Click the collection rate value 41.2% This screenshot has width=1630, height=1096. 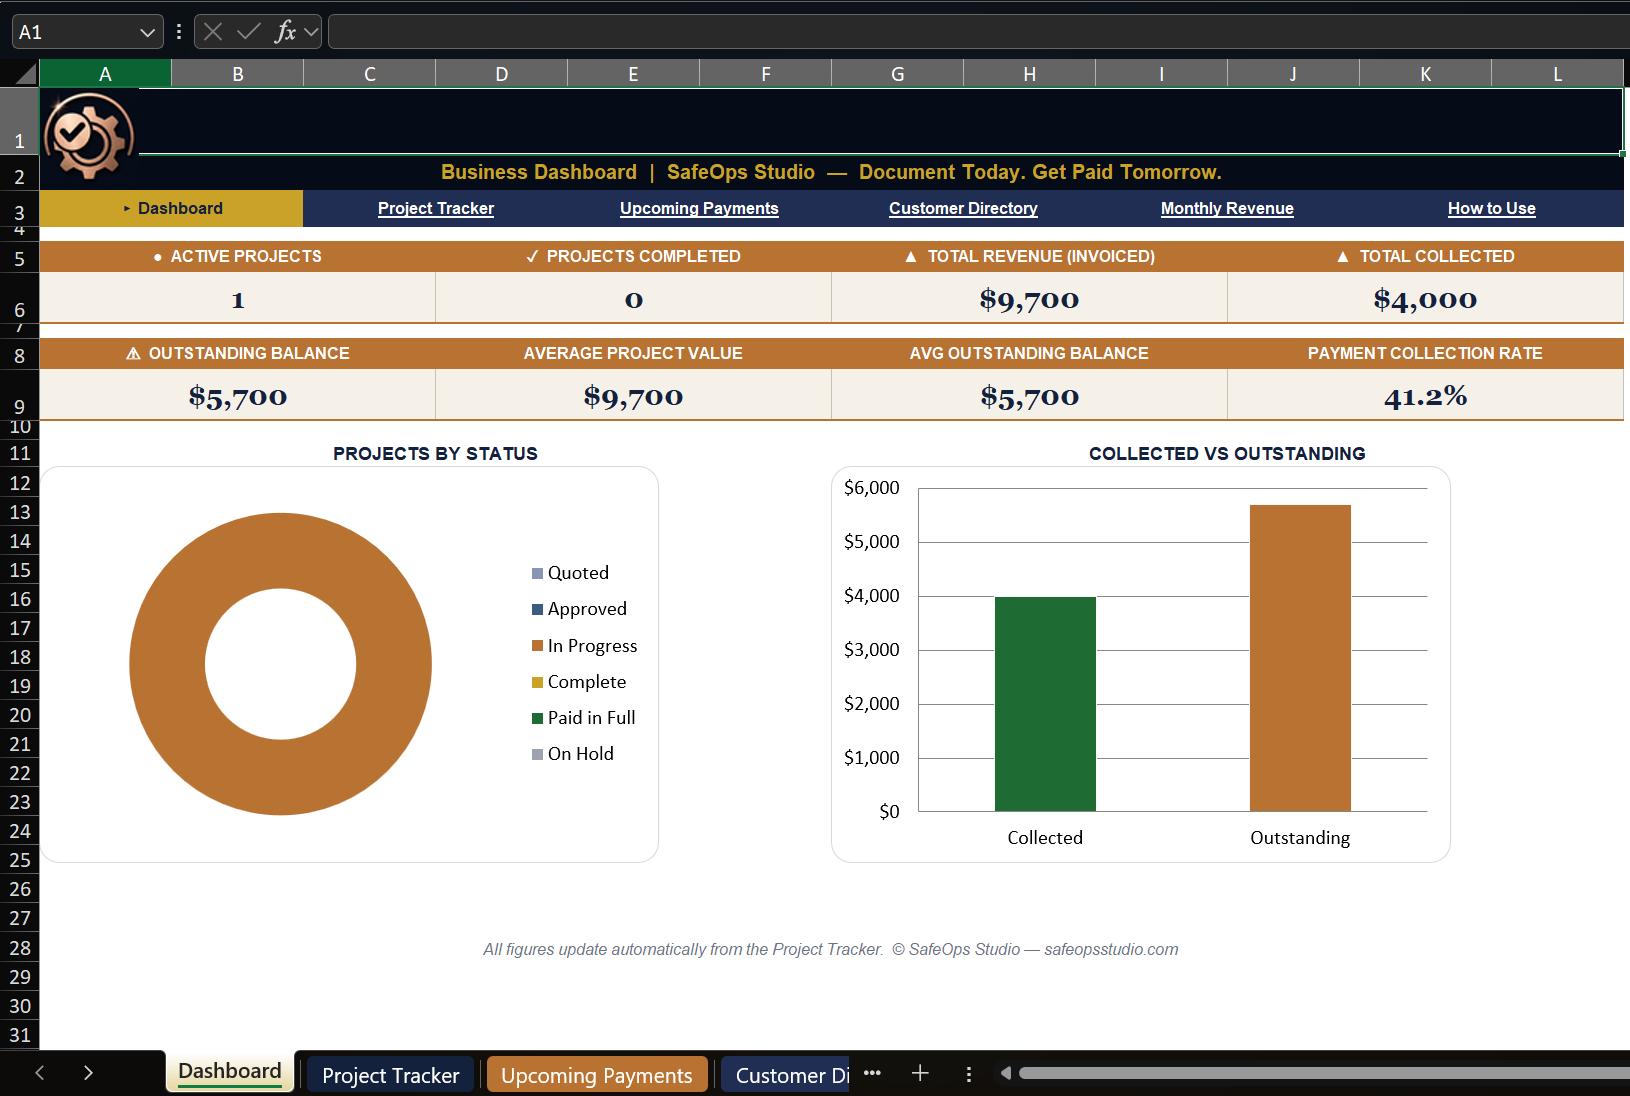(x=1425, y=396)
